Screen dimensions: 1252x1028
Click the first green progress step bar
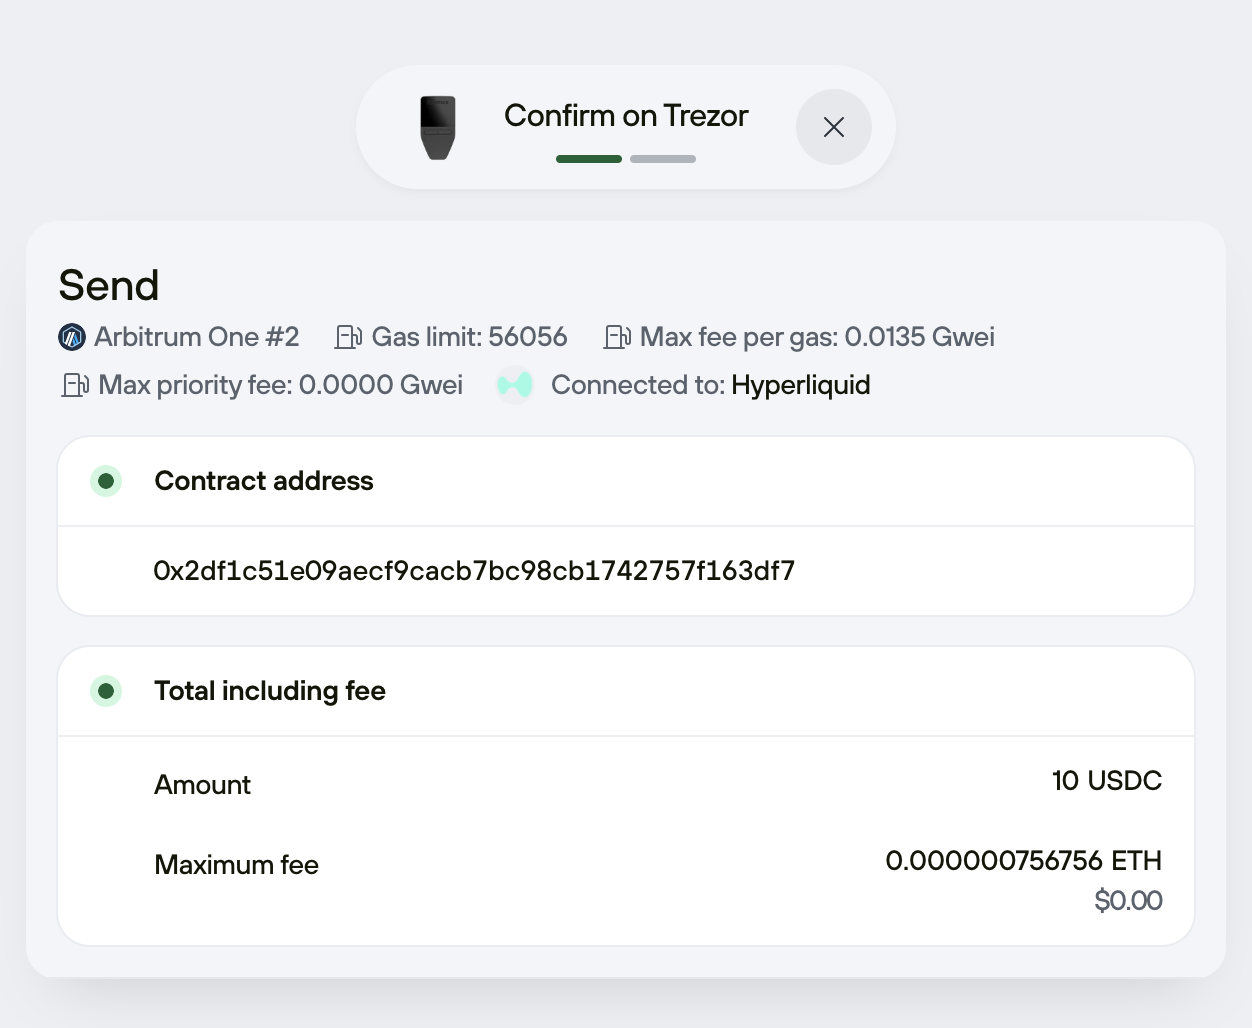pyautogui.click(x=589, y=159)
